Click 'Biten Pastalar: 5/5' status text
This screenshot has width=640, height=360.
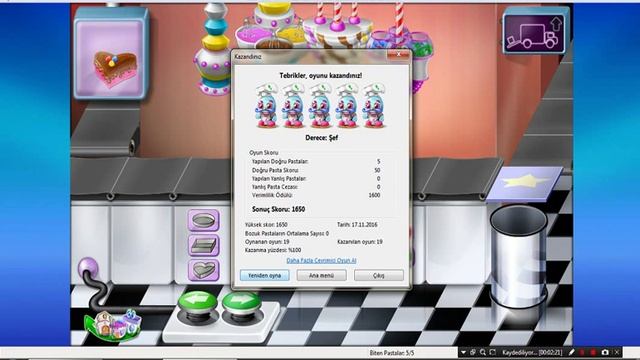click(x=391, y=353)
